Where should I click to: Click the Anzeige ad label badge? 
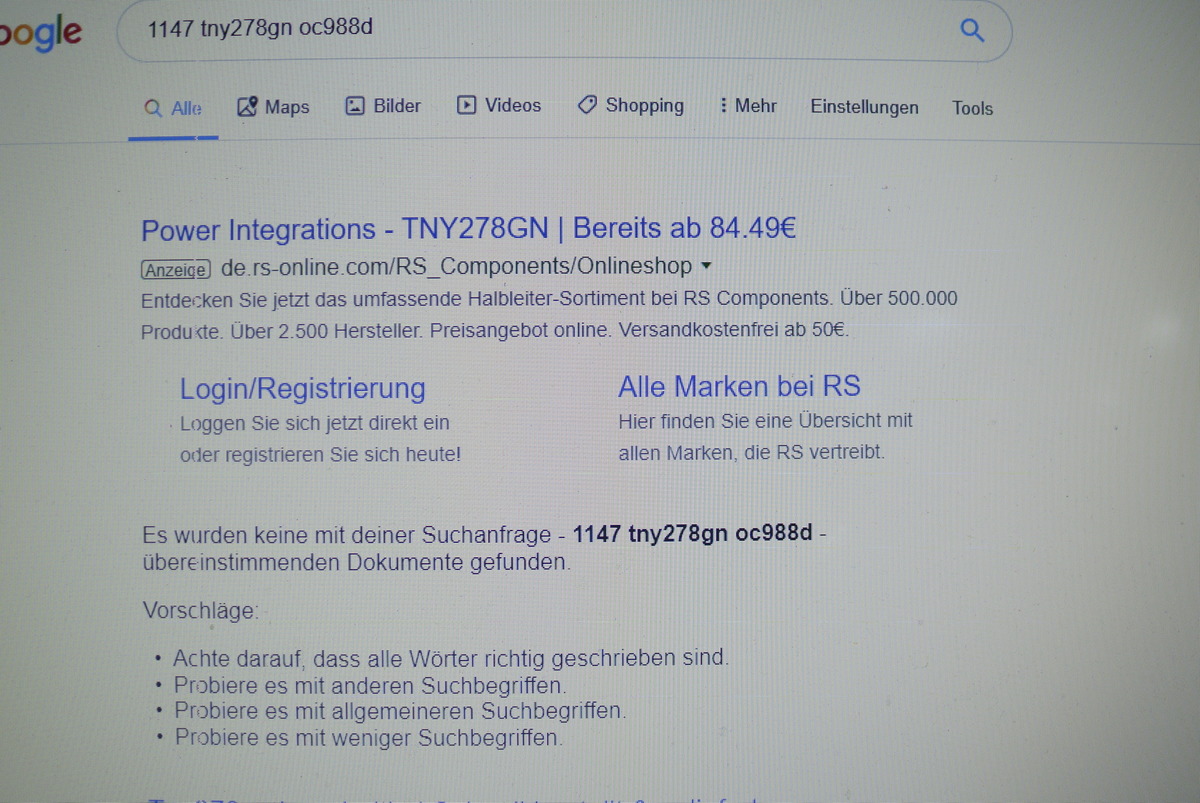176,270
